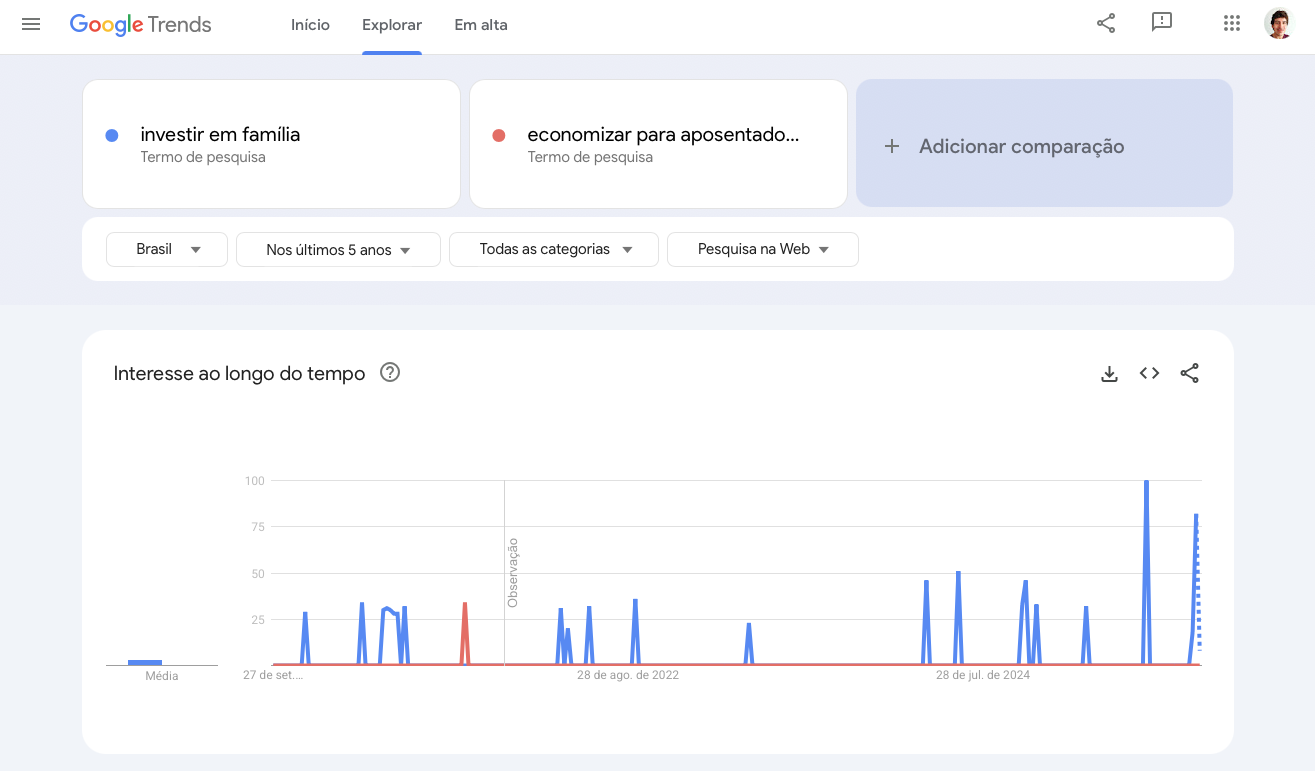This screenshot has width=1315, height=771.
Task: Change the time range from Nos últimos 5 anos
Action: (x=338, y=249)
